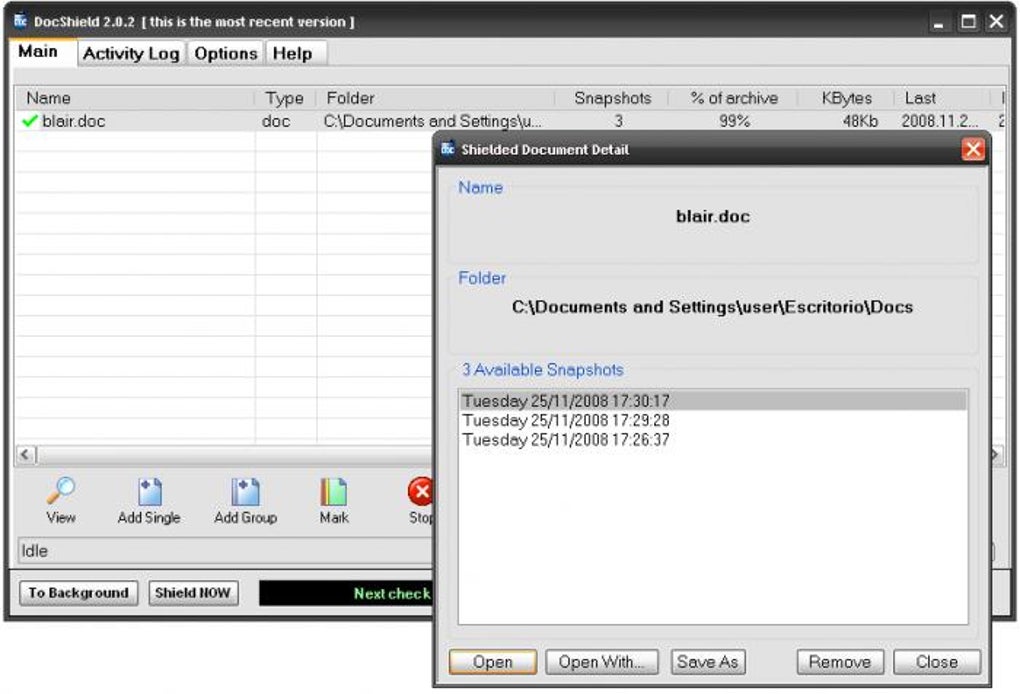Select the View magnifier tool

(60, 494)
